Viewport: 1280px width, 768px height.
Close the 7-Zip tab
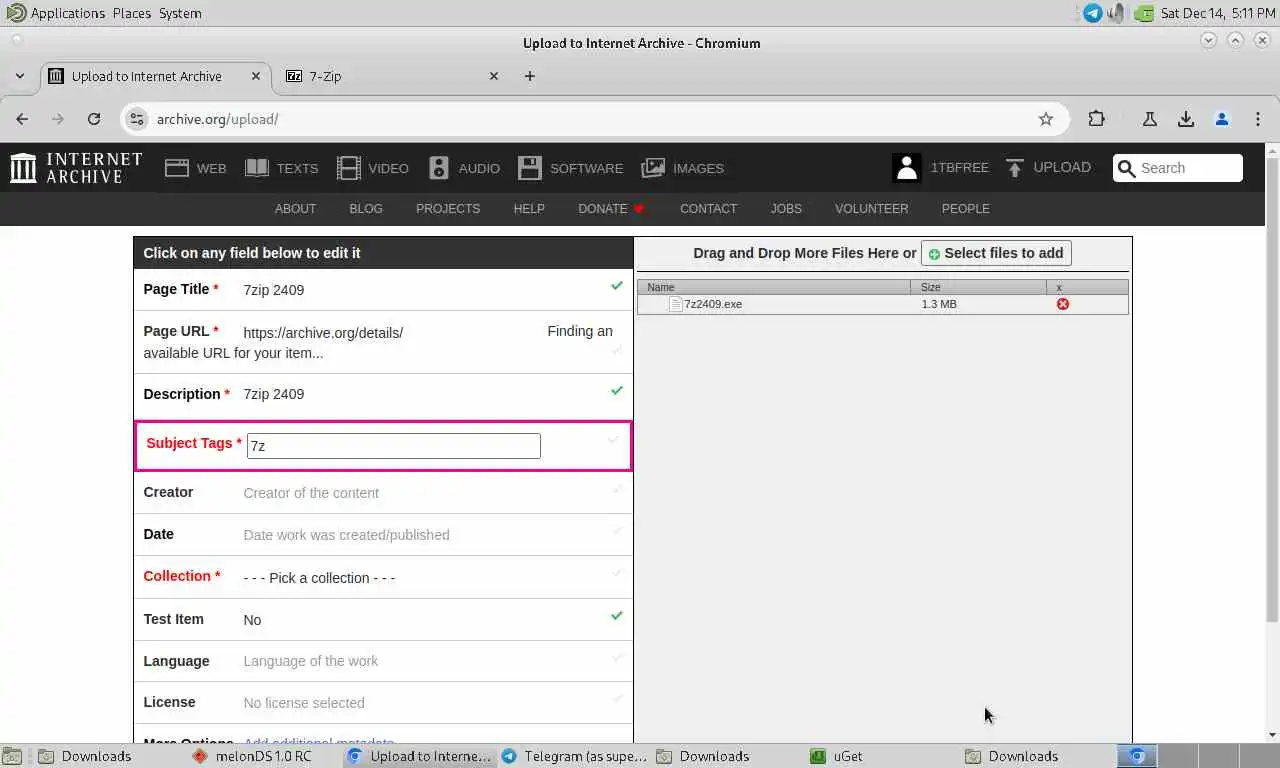[x=493, y=76]
